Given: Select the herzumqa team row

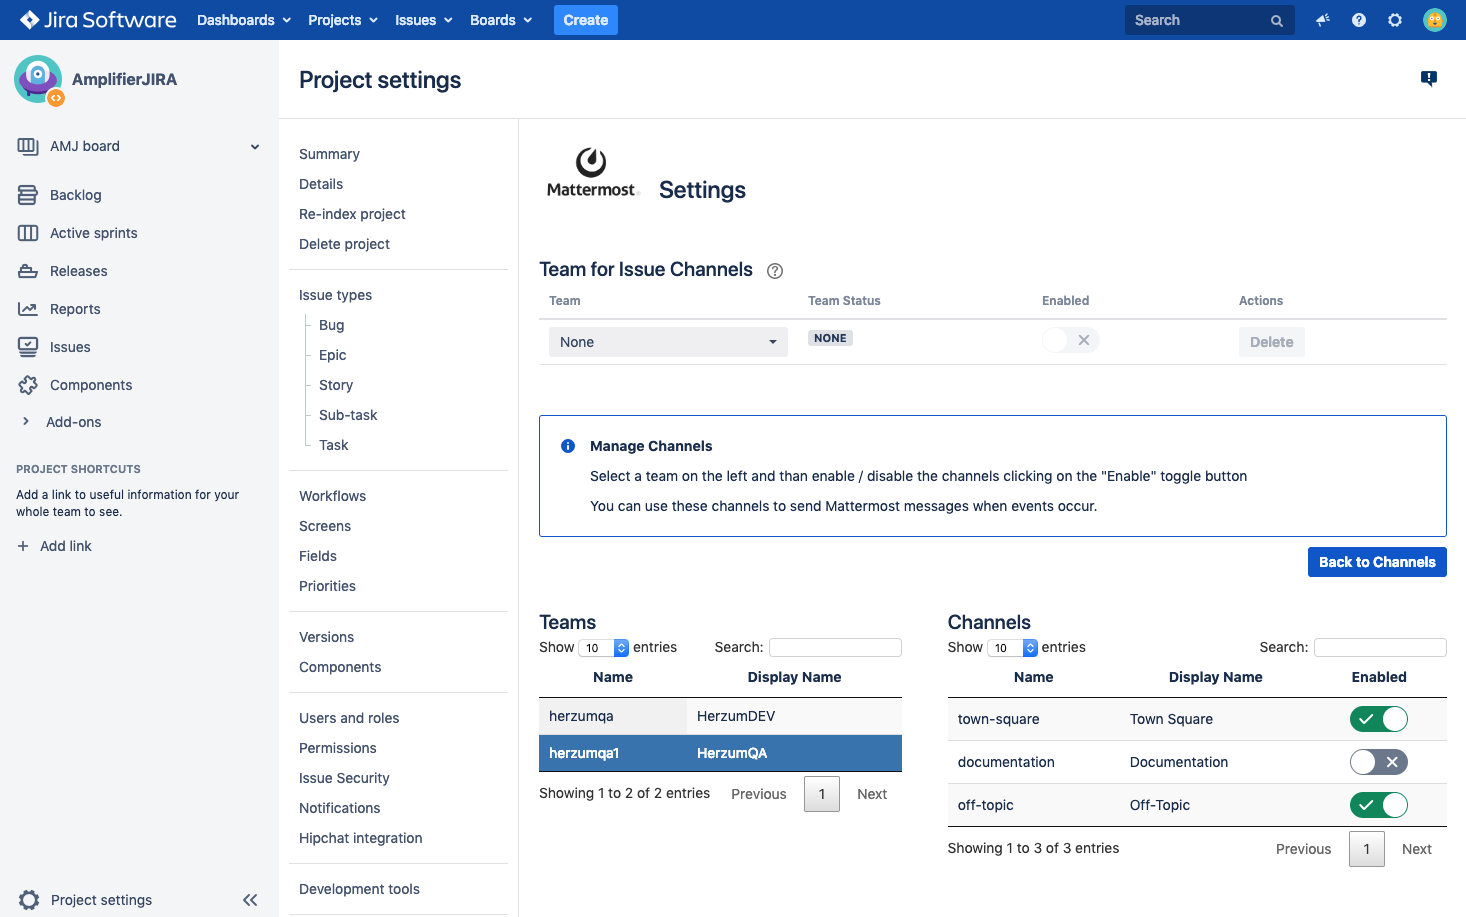Looking at the screenshot, I should click(720, 716).
